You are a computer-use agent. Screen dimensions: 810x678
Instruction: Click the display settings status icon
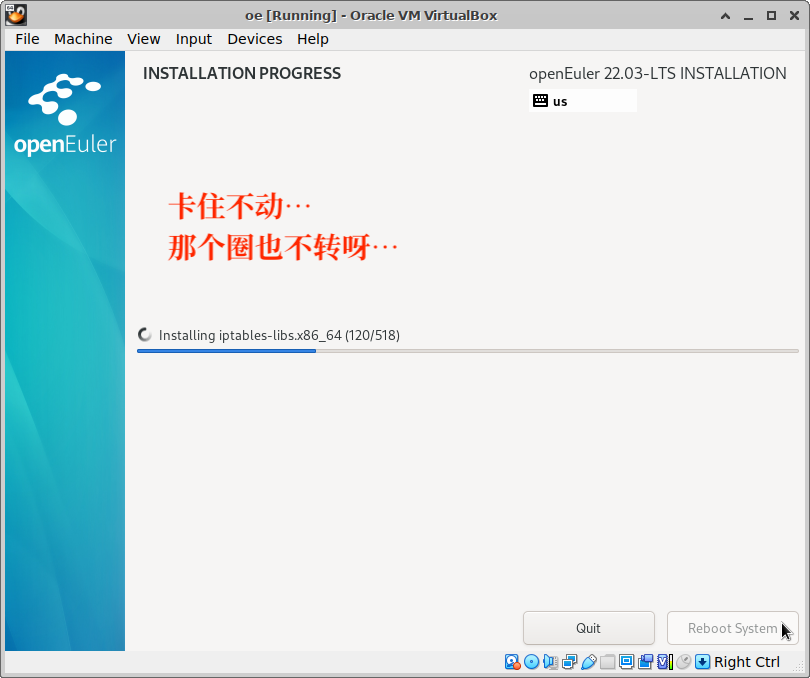tap(627, 662)
